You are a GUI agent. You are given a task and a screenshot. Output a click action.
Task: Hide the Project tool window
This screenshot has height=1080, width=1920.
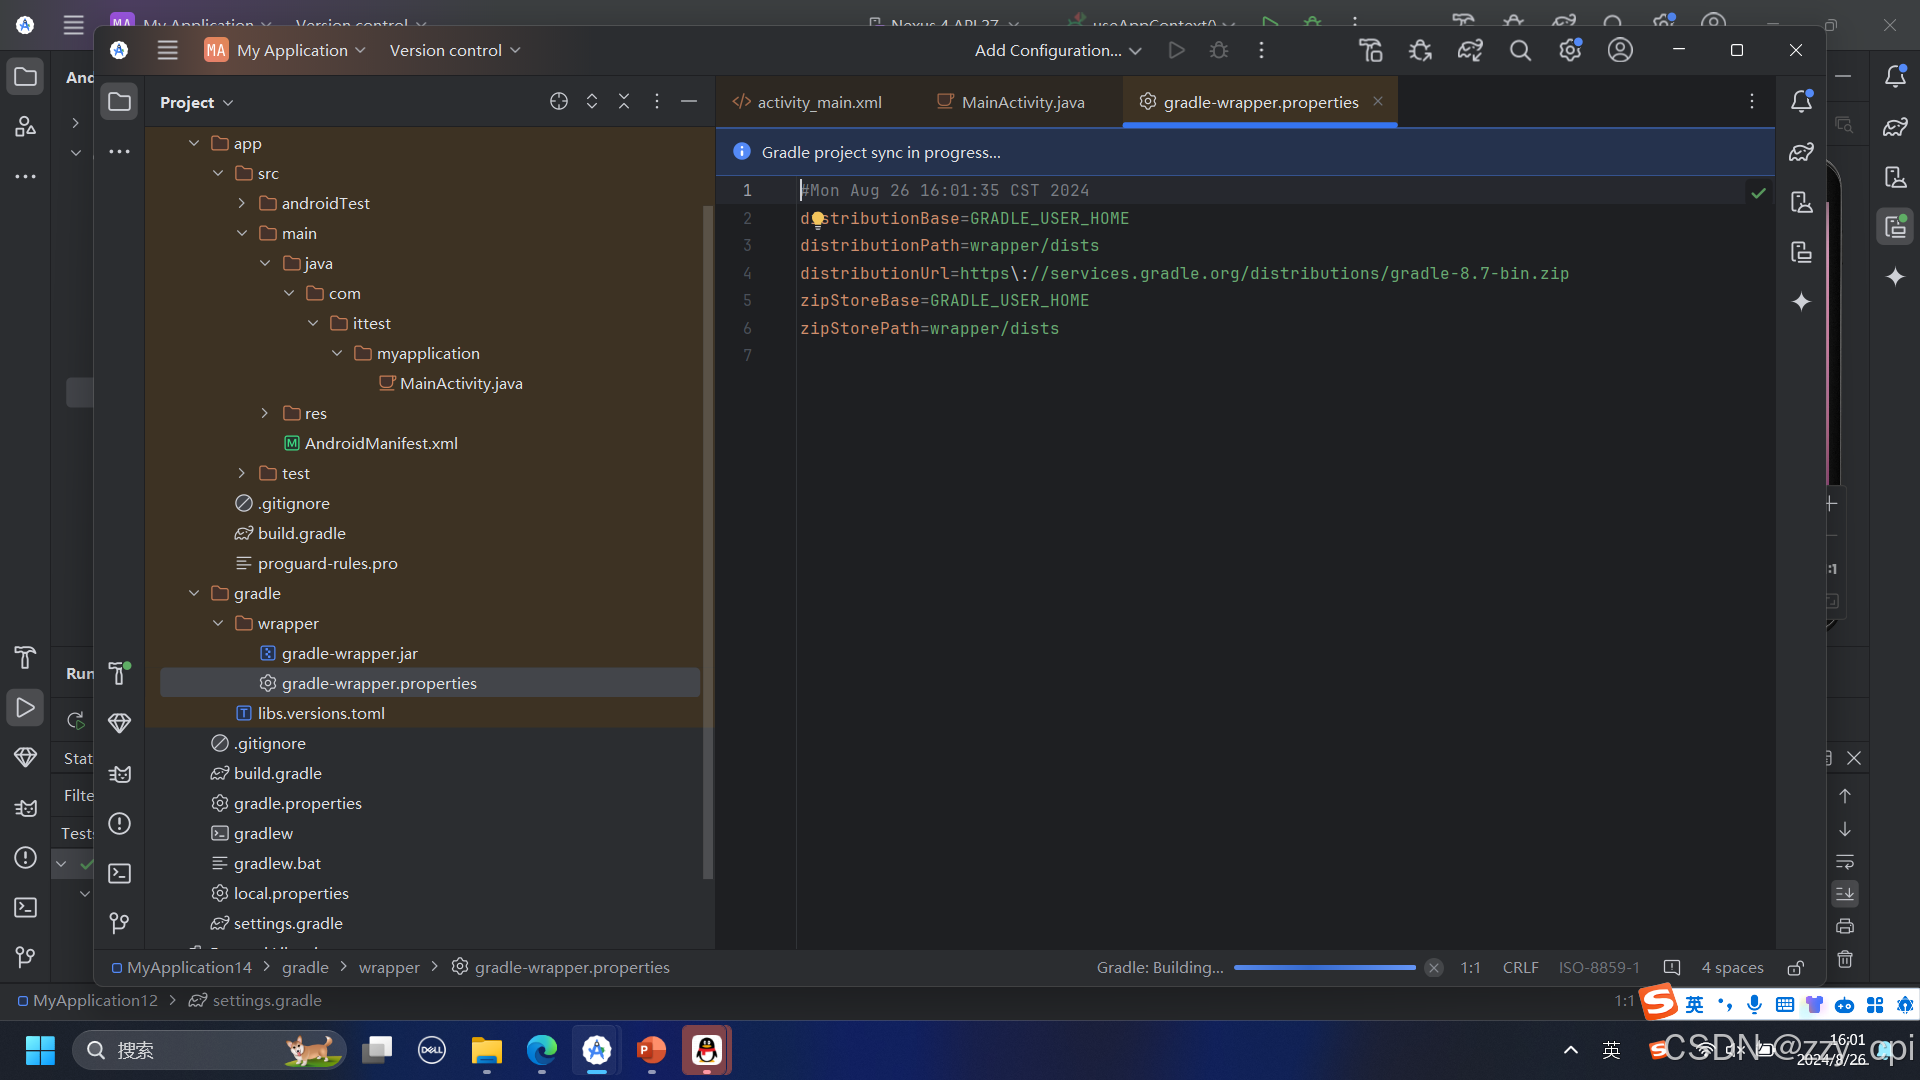point(688,101)
